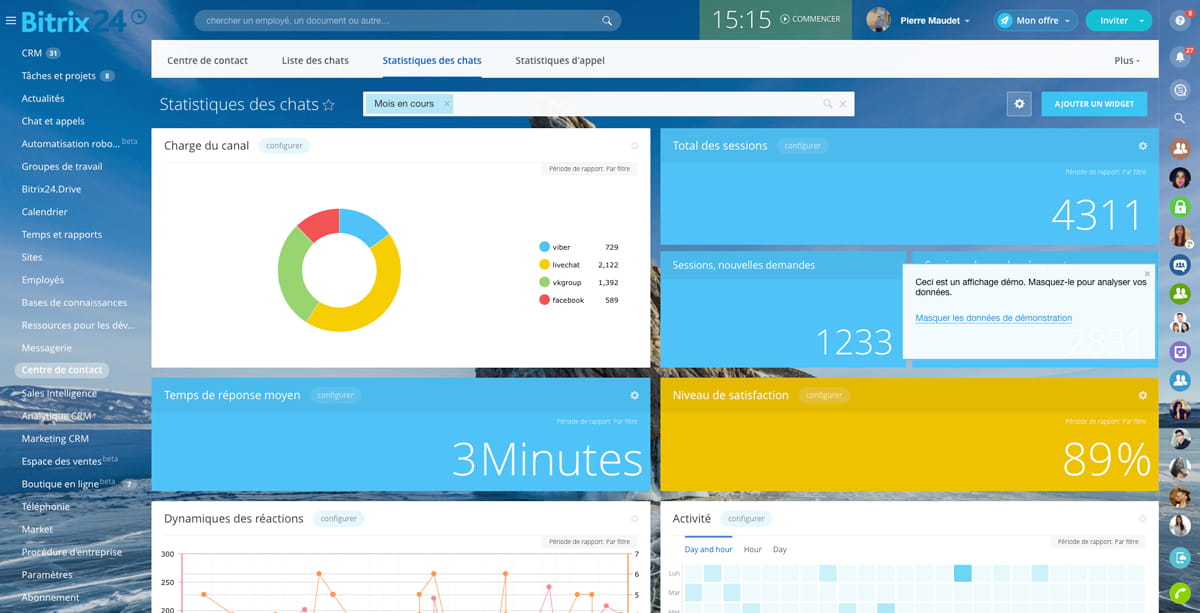Image resolution: width=1200 pixels, height=613 pixels.
Task: Click the green phone icon in right sidebar
Action: [1180, 590]
